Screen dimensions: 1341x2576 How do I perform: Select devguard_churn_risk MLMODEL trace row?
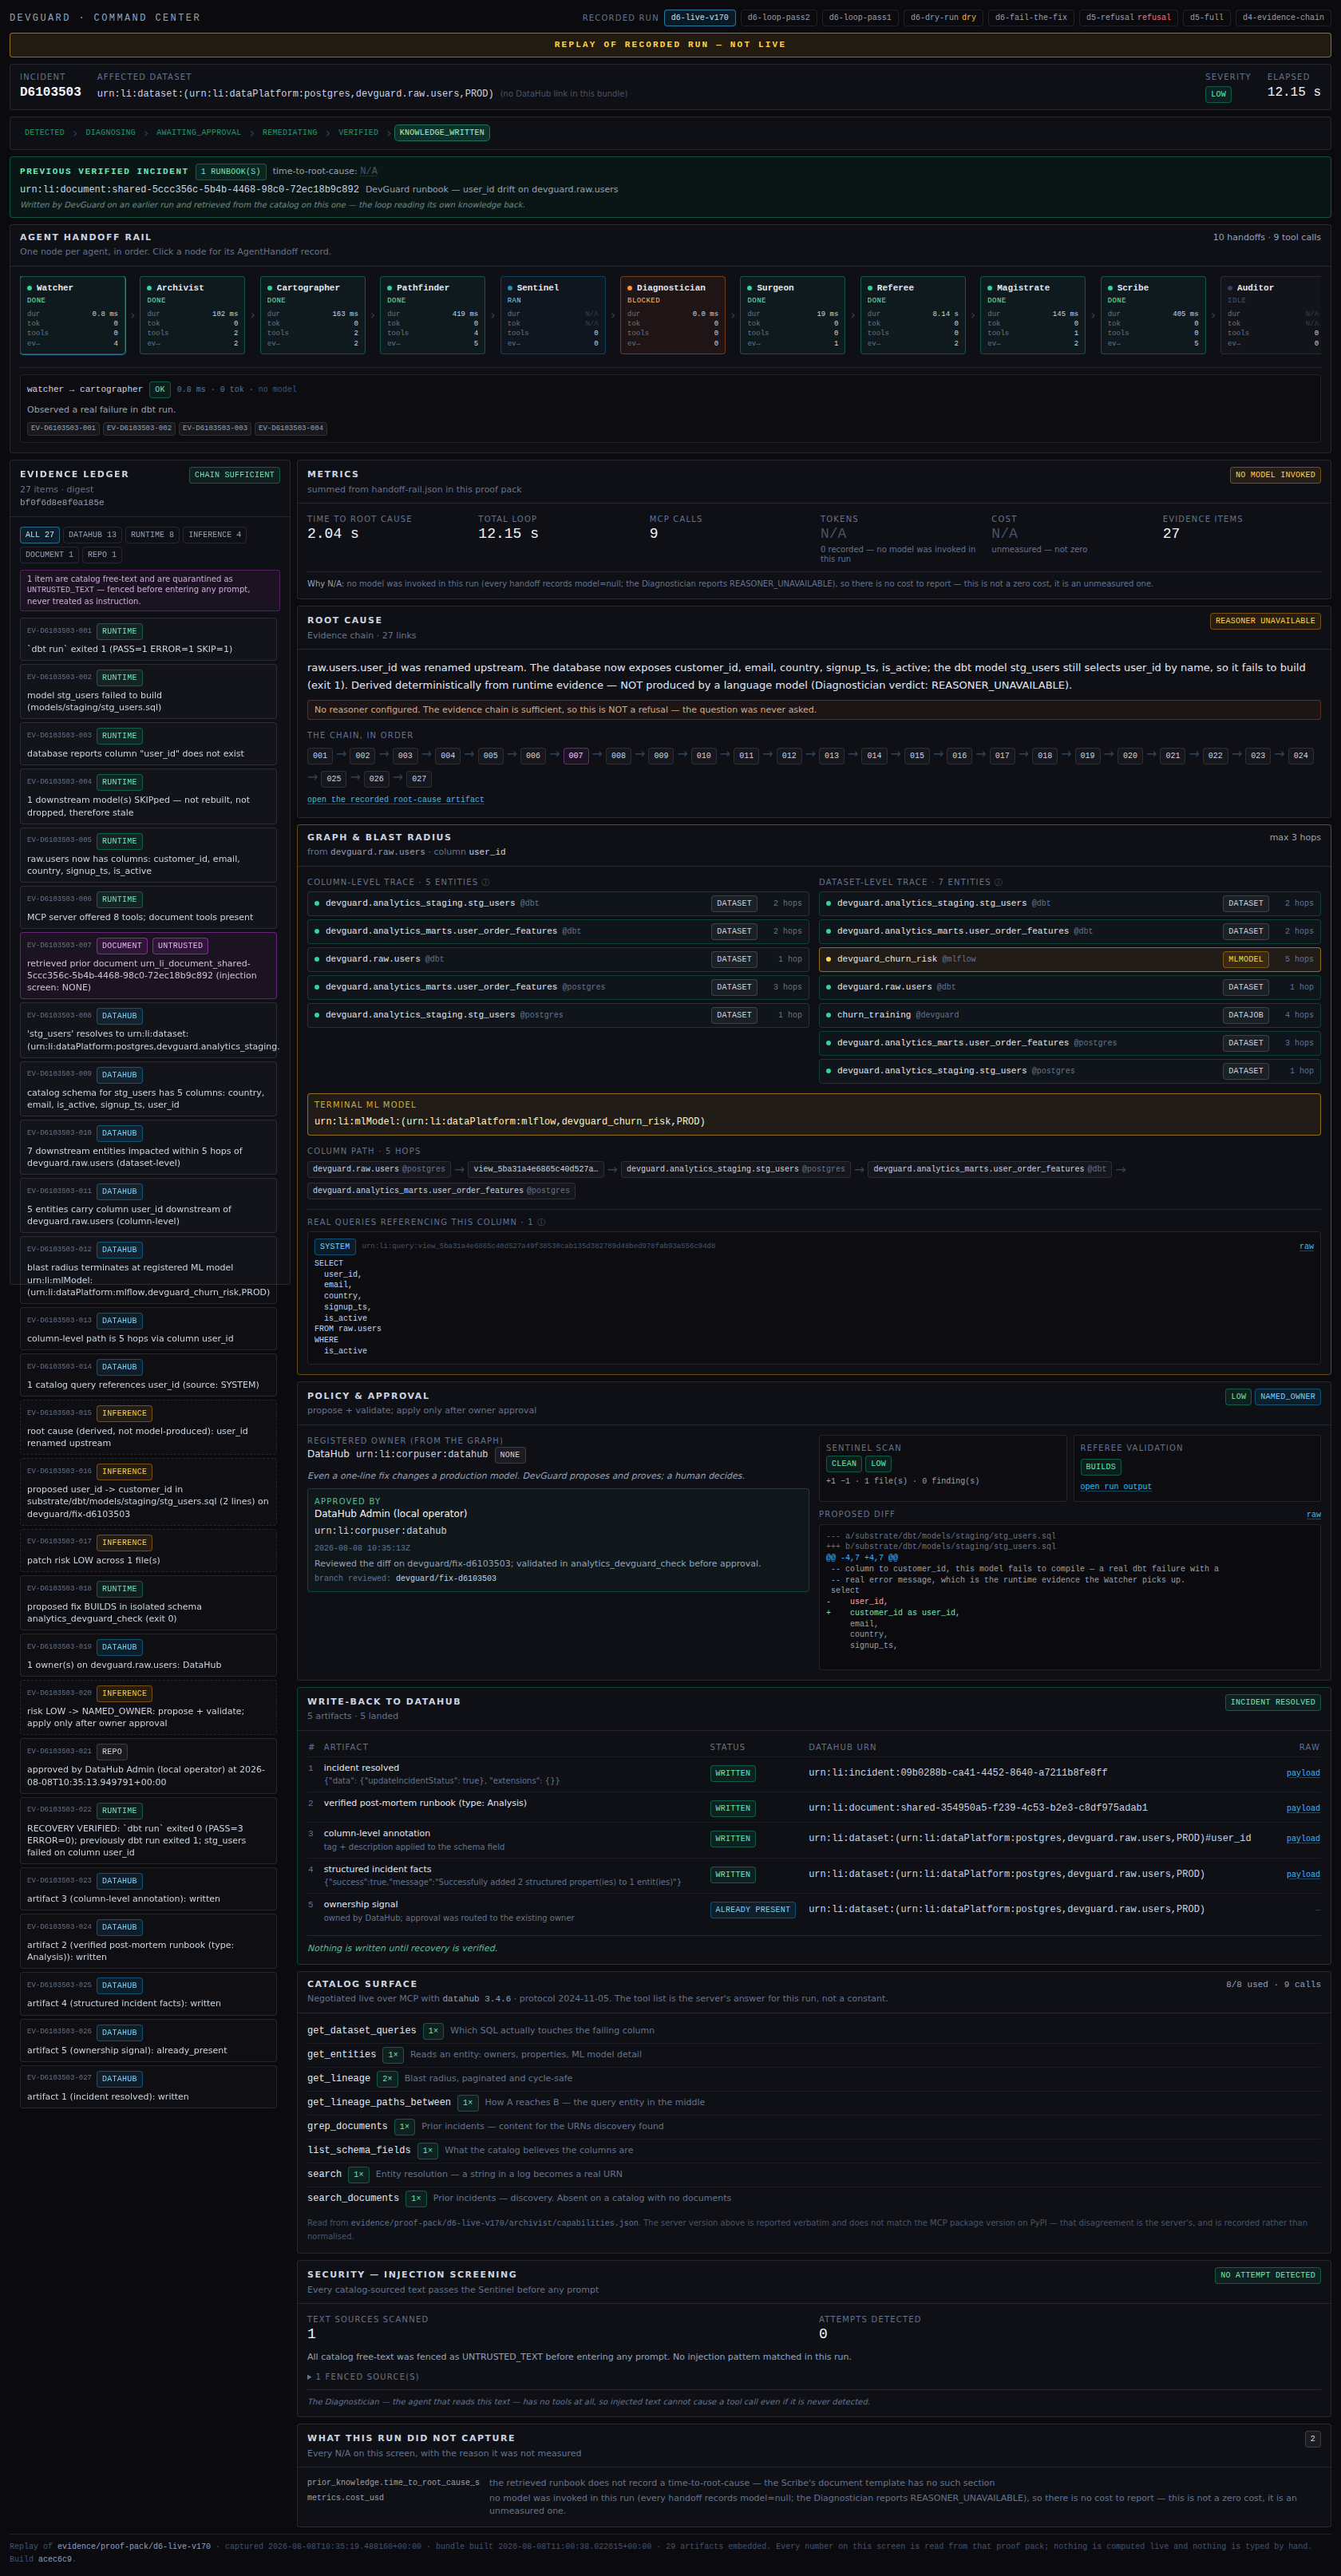pyautogui.click(x=1069, y=959)
